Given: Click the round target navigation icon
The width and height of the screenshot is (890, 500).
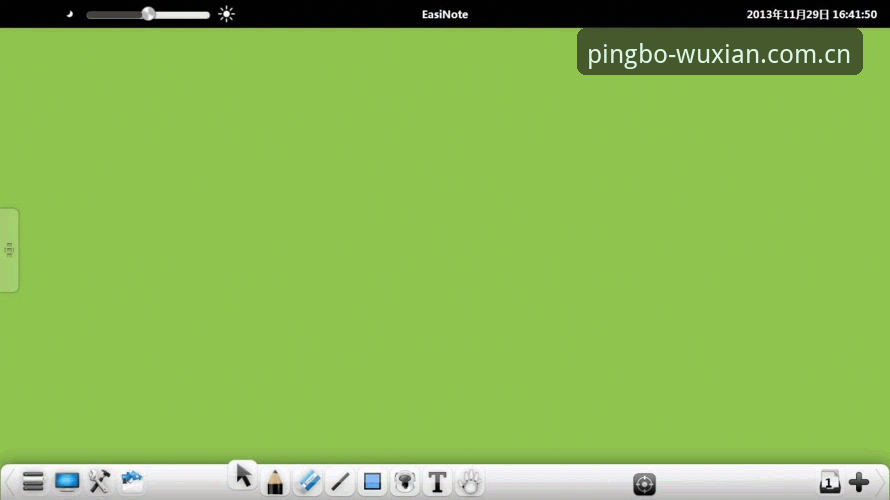Looking at the screenshot, I should [644, 484].
